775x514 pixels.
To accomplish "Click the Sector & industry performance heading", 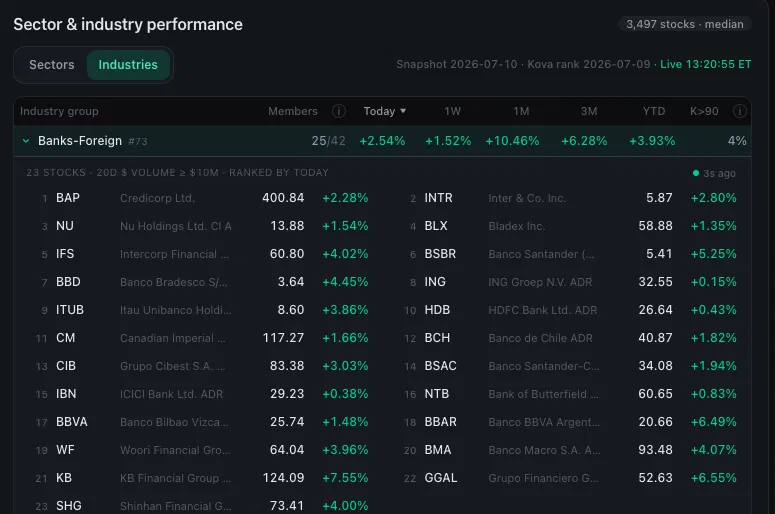I will coord(128,24).
